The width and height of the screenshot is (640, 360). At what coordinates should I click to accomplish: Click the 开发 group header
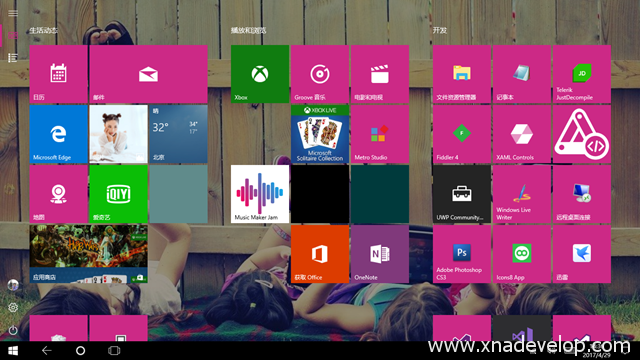pyautogui.click(x=440, y=31)
